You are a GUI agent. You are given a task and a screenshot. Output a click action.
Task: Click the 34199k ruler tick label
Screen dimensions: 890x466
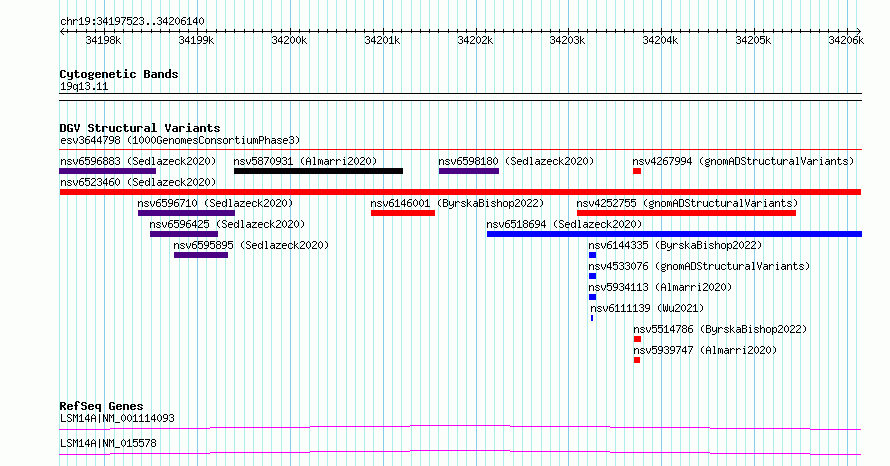click(196, 40)
